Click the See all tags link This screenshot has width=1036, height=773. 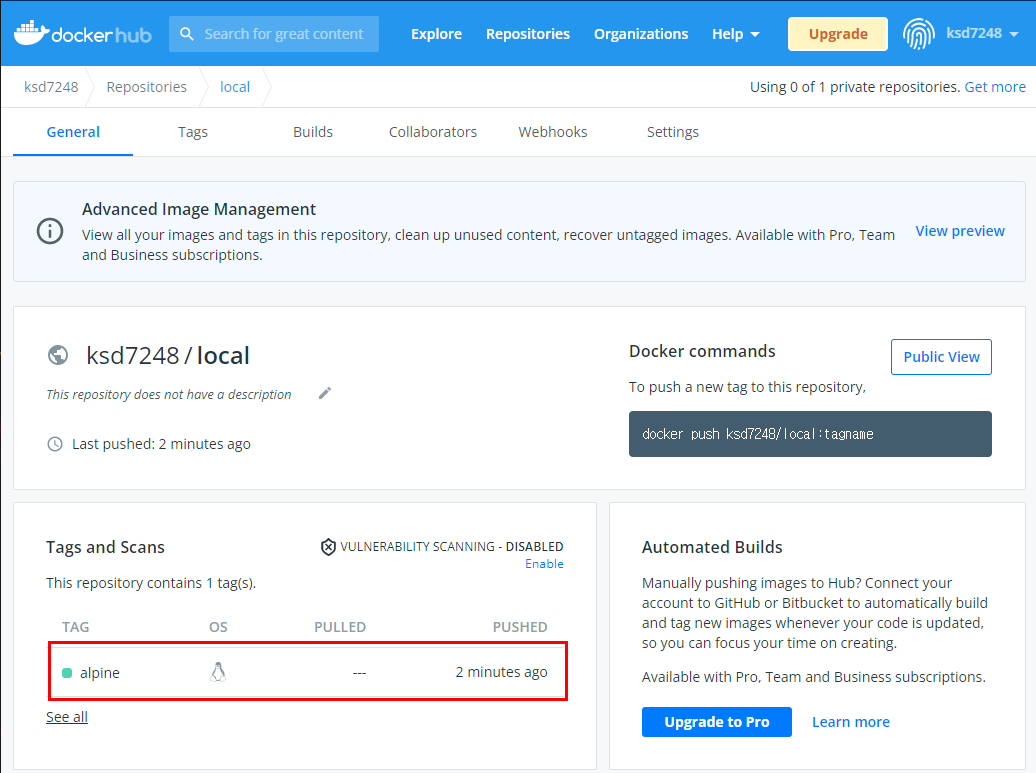pyautogui.click(x=67, y=717)
